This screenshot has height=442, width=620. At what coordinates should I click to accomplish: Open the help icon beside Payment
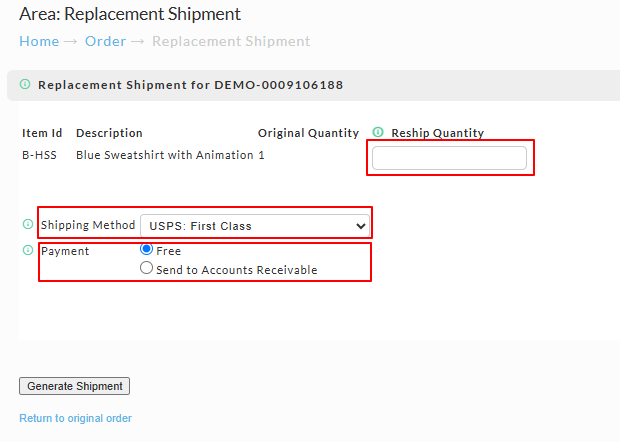(28, 250)
